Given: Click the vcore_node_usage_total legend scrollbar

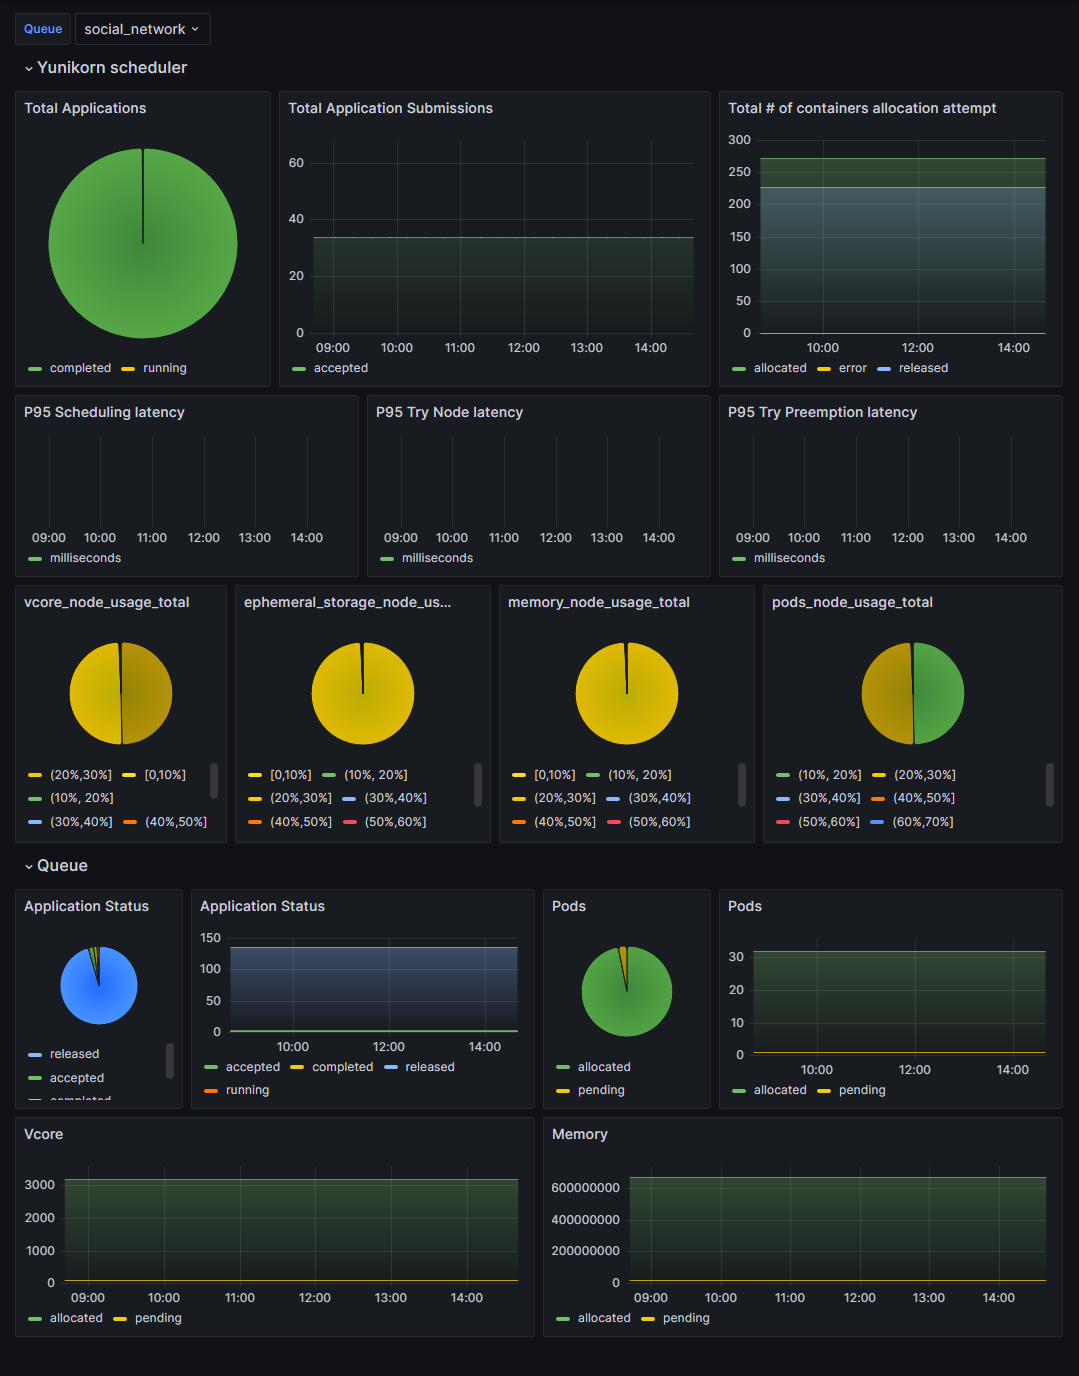Looking at the screenshot, I should [x=214, y=781].
